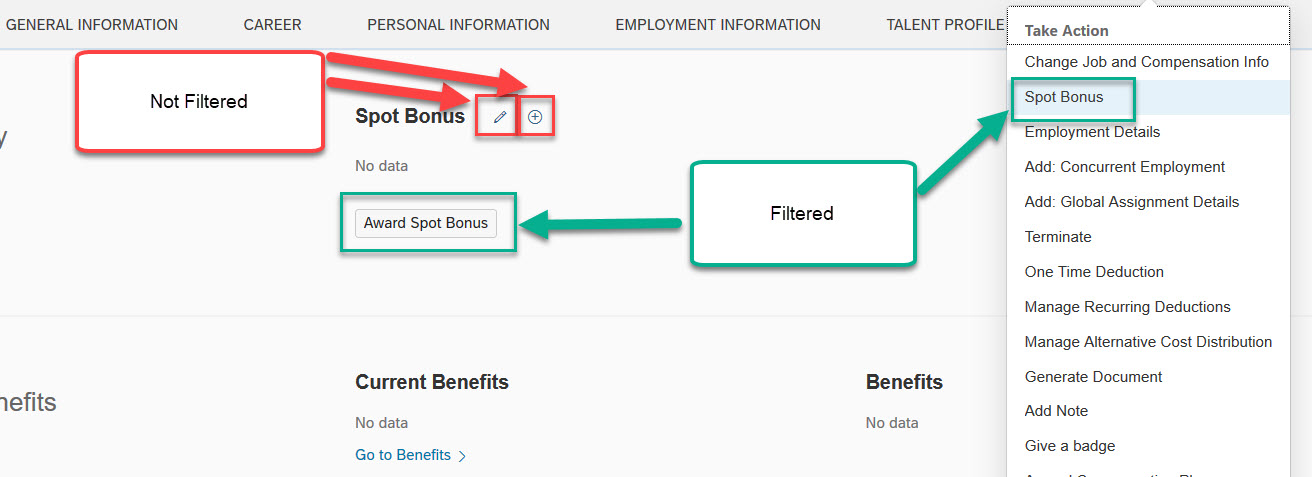The height and width of the screenshot is (477, 1312).
Task: Go to the Employment Information tab
Action: click(x=718, y=25)
